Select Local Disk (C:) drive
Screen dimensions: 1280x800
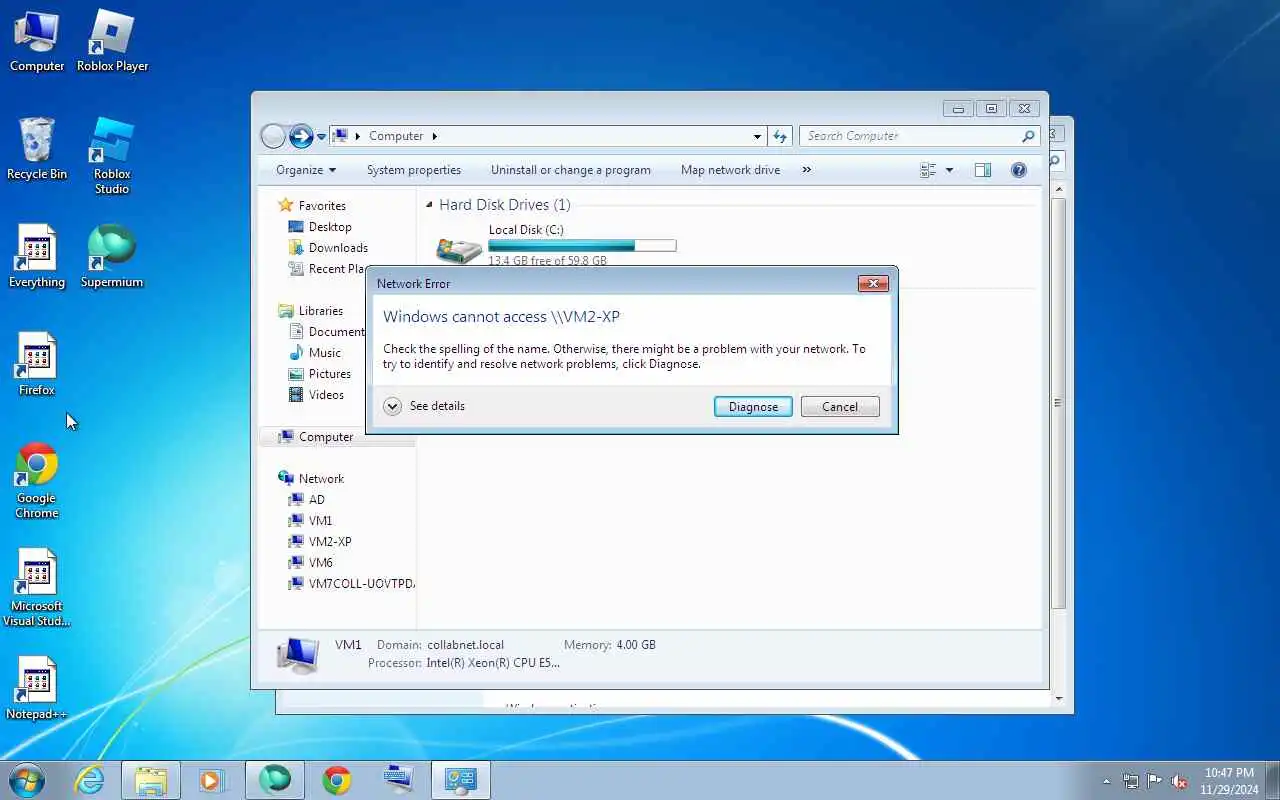coord(558,245)
